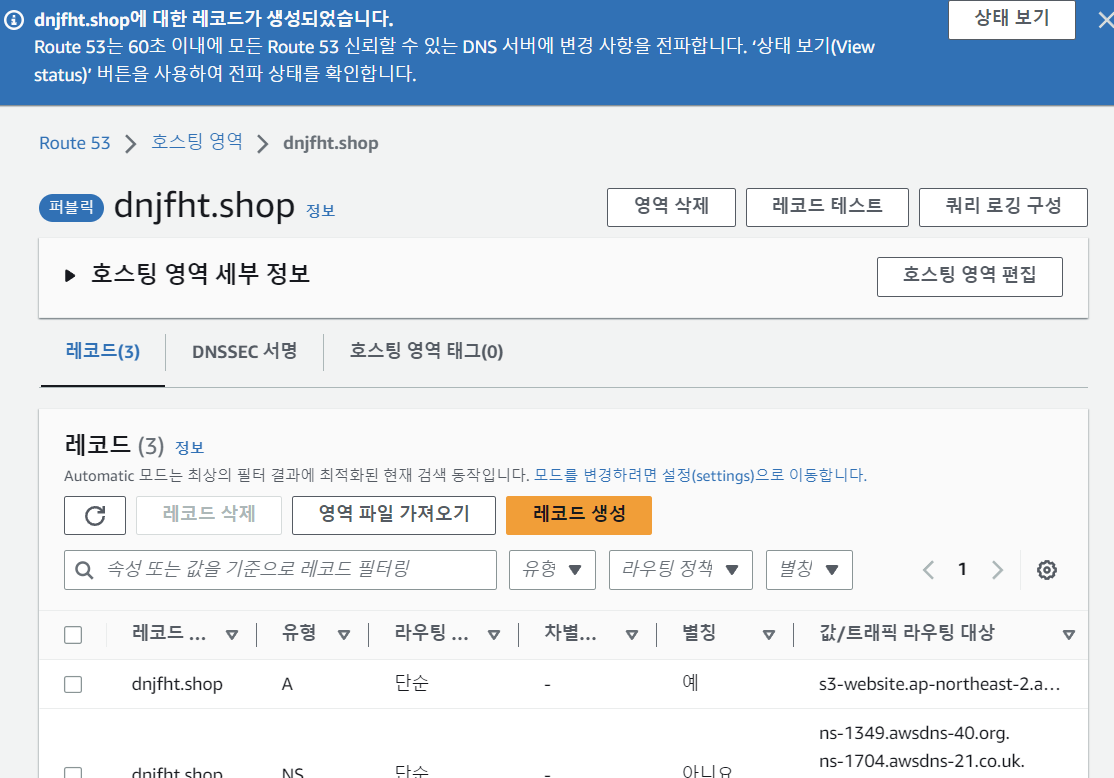Open the Route 53 breadcrumb link

click(x=75, y=144)
